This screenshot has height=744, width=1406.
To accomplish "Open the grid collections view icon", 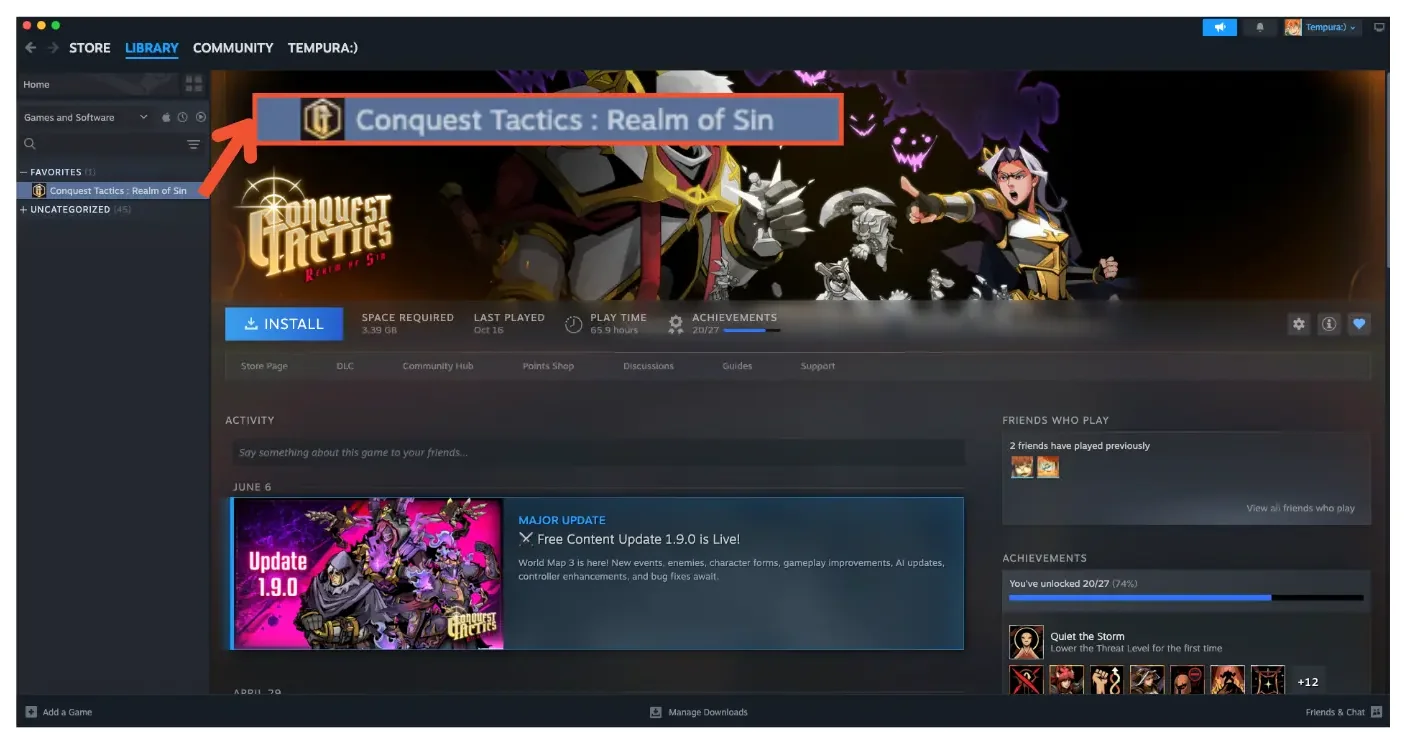I will coord(194,84).
